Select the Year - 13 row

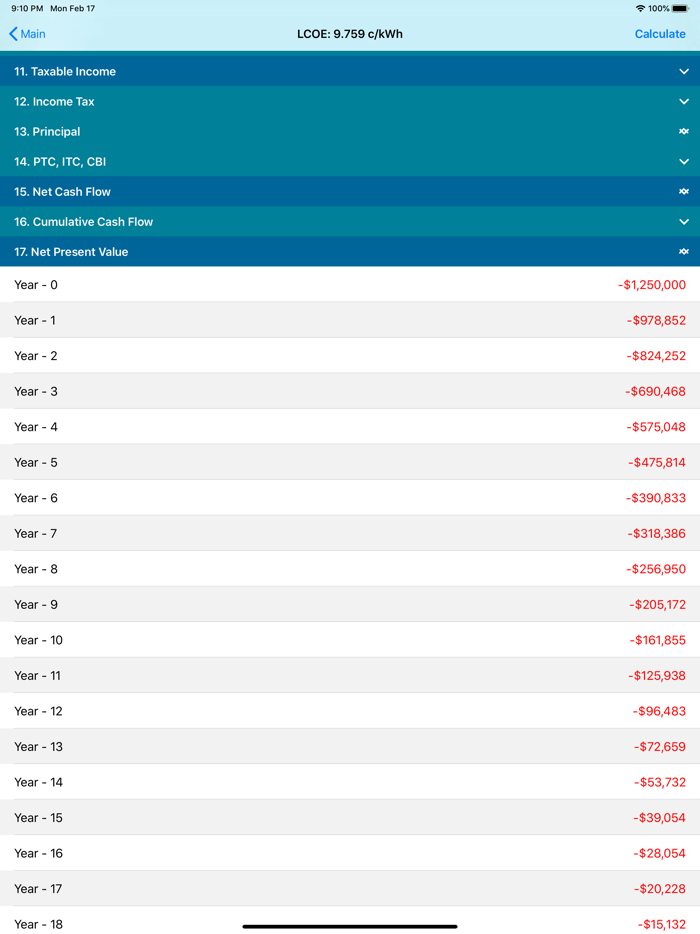350,746
